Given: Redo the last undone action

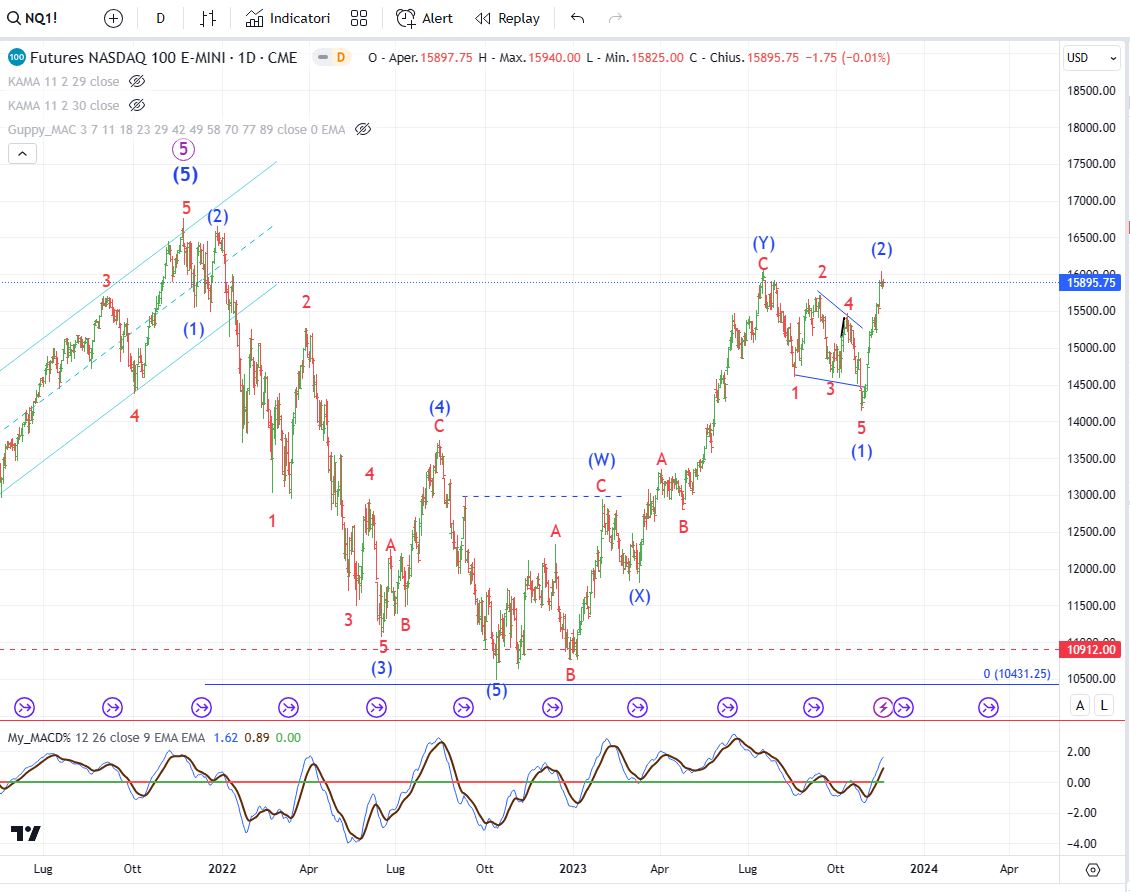Looking at the screenshot, I should [x=615, y=19].
